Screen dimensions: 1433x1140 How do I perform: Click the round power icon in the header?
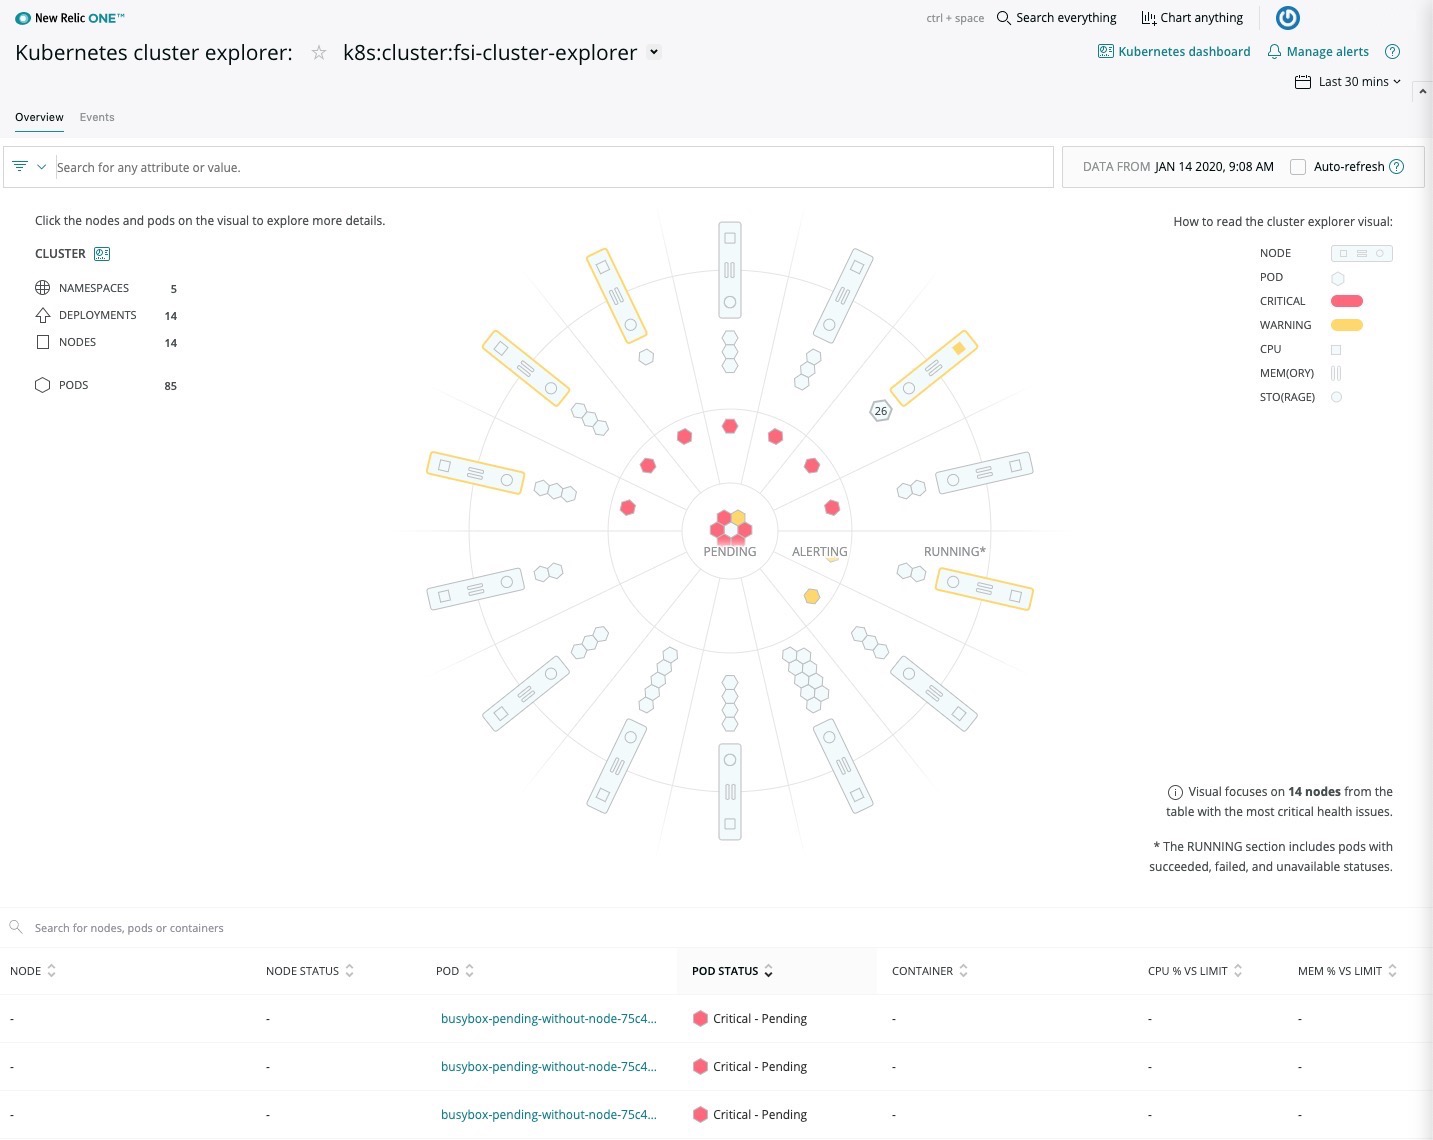coord(1288,18)
